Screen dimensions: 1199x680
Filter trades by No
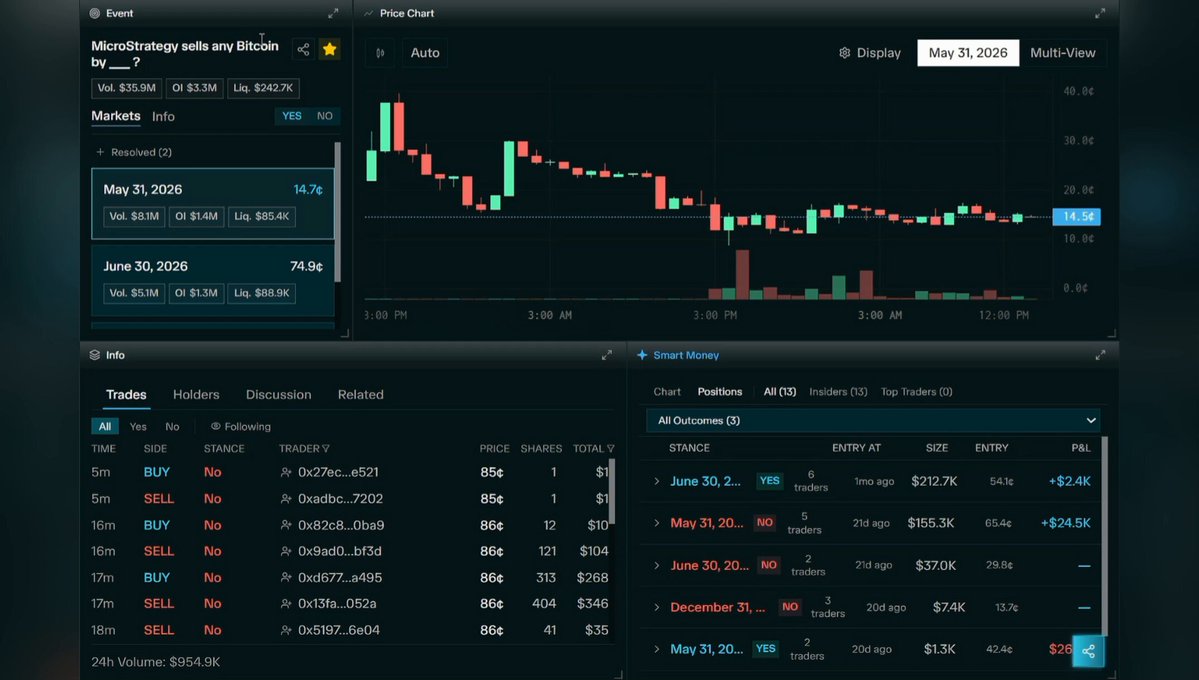[172, 427]
